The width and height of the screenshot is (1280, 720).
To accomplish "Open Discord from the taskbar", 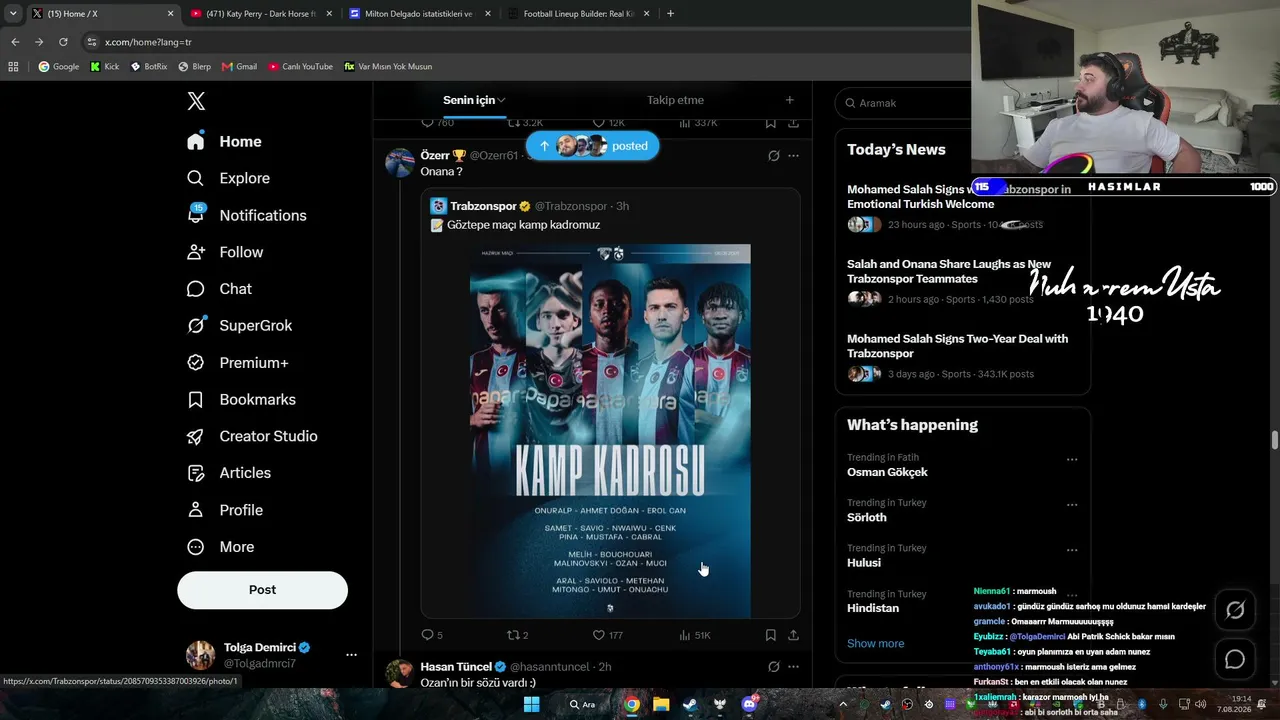I will point(749,704).
